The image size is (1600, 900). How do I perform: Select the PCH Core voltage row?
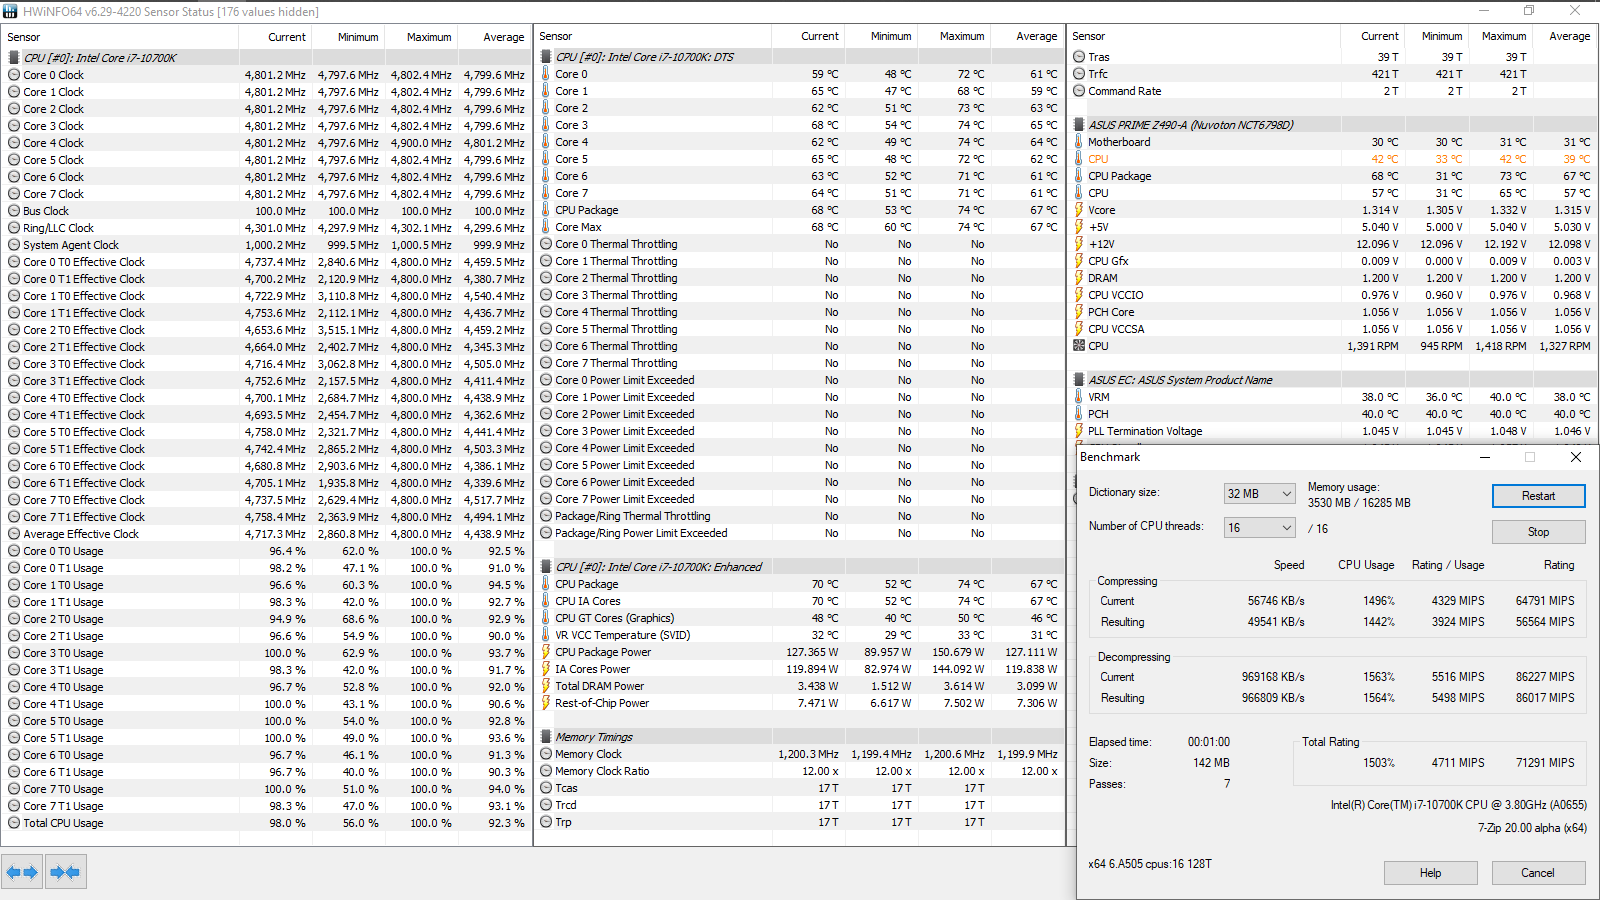click(1334, 312)
